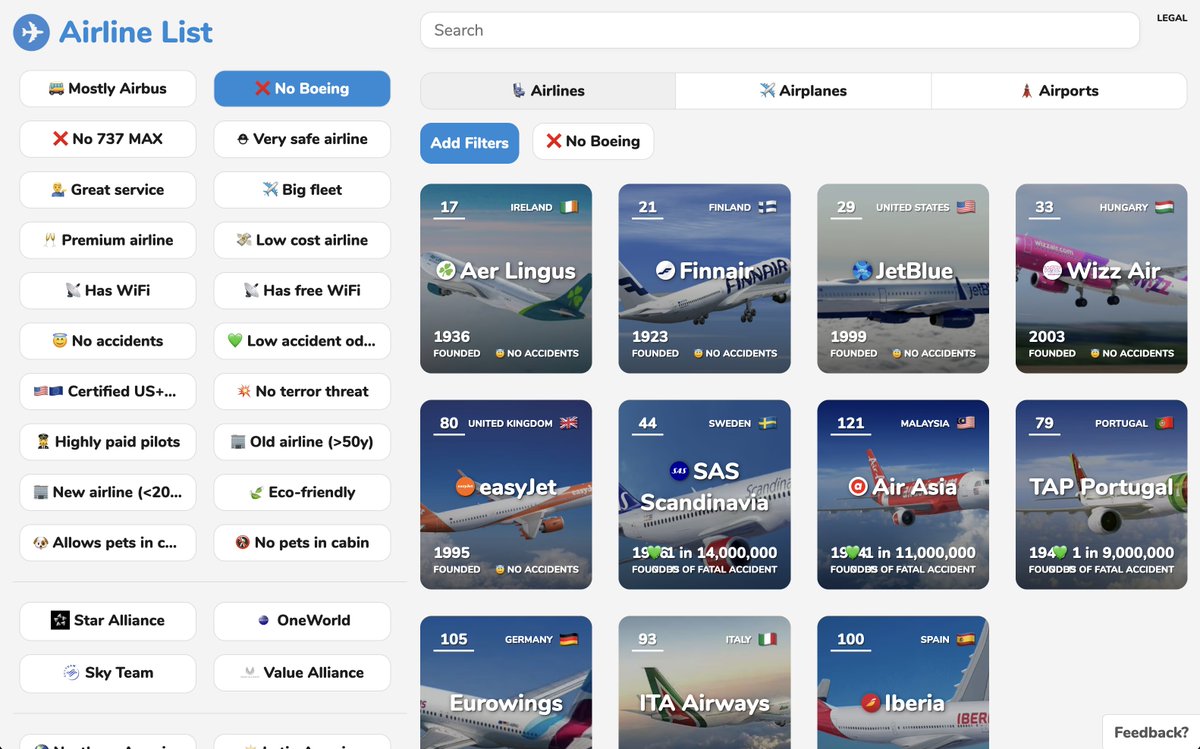Open the Finnair airline card
Viewport: 1200px width, 749px height.
[704, 279]
